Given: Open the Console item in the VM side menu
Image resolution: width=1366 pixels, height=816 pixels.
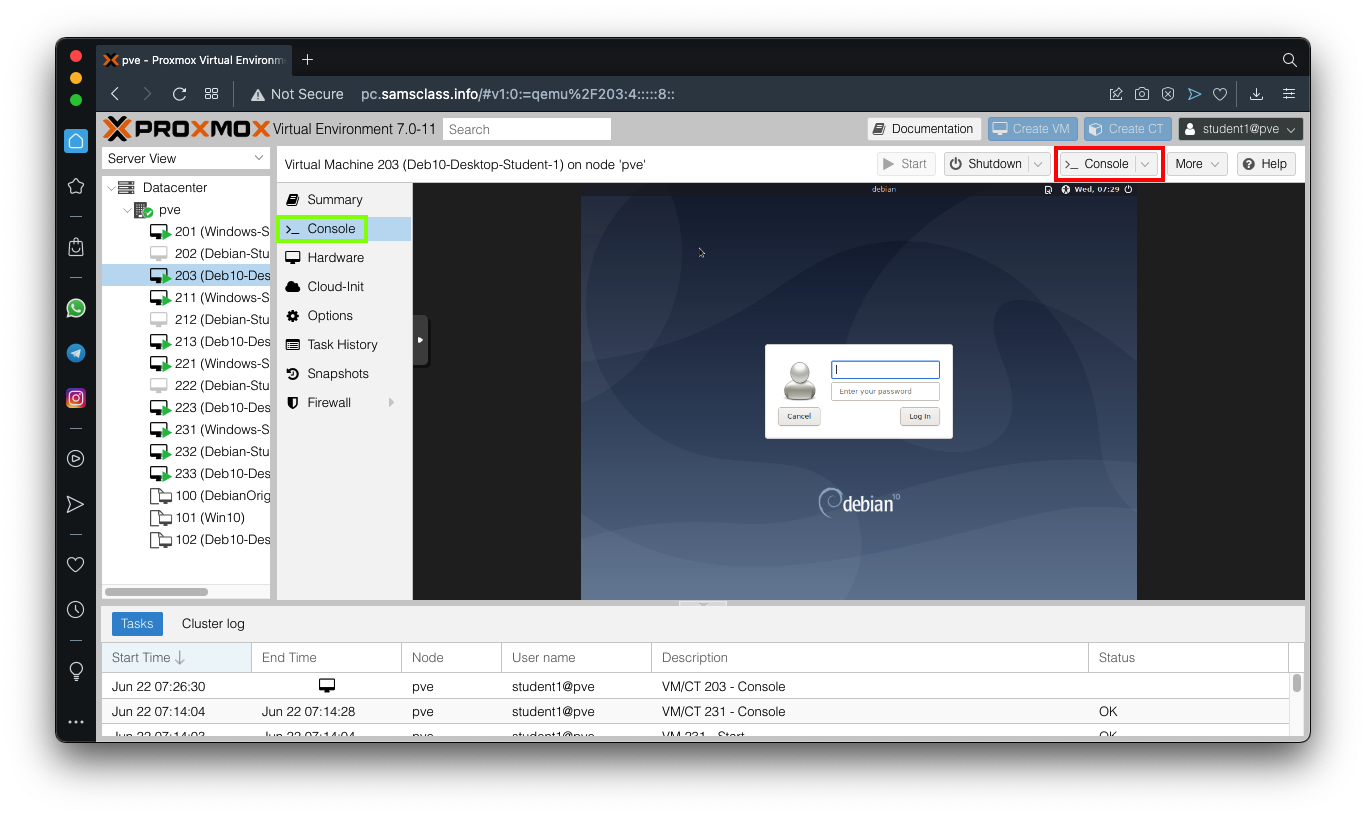Looking at the screenshot, I should tap(344, 229).
